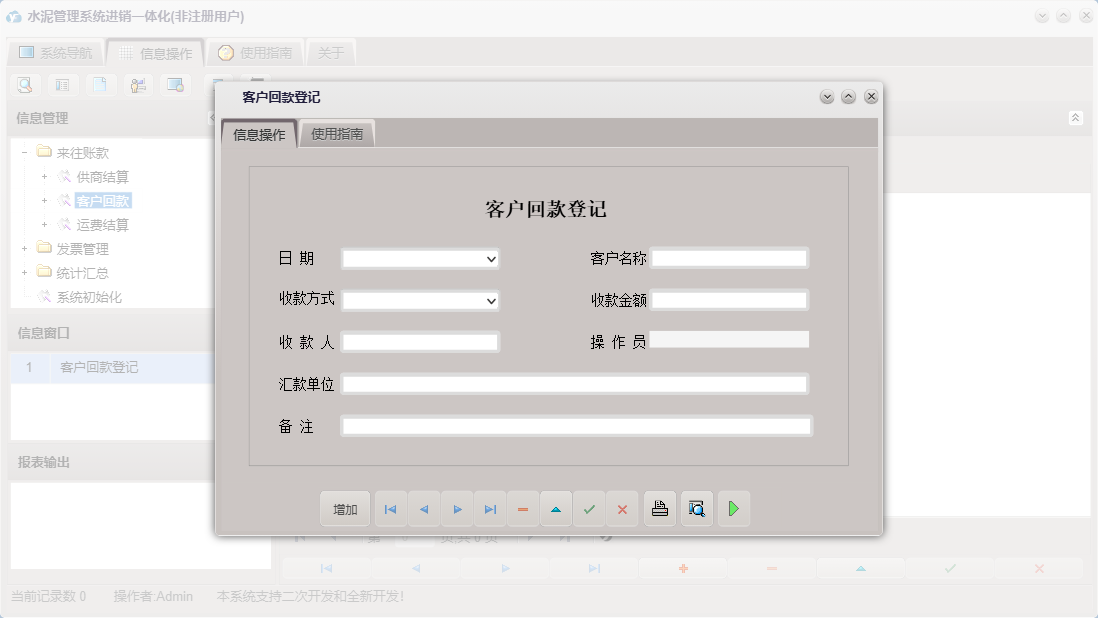This screenshot has width=1098, height=618.
Task: Confirm the record with the green checkmark icon
Action: pyautogui.click(x=589, y=508)
